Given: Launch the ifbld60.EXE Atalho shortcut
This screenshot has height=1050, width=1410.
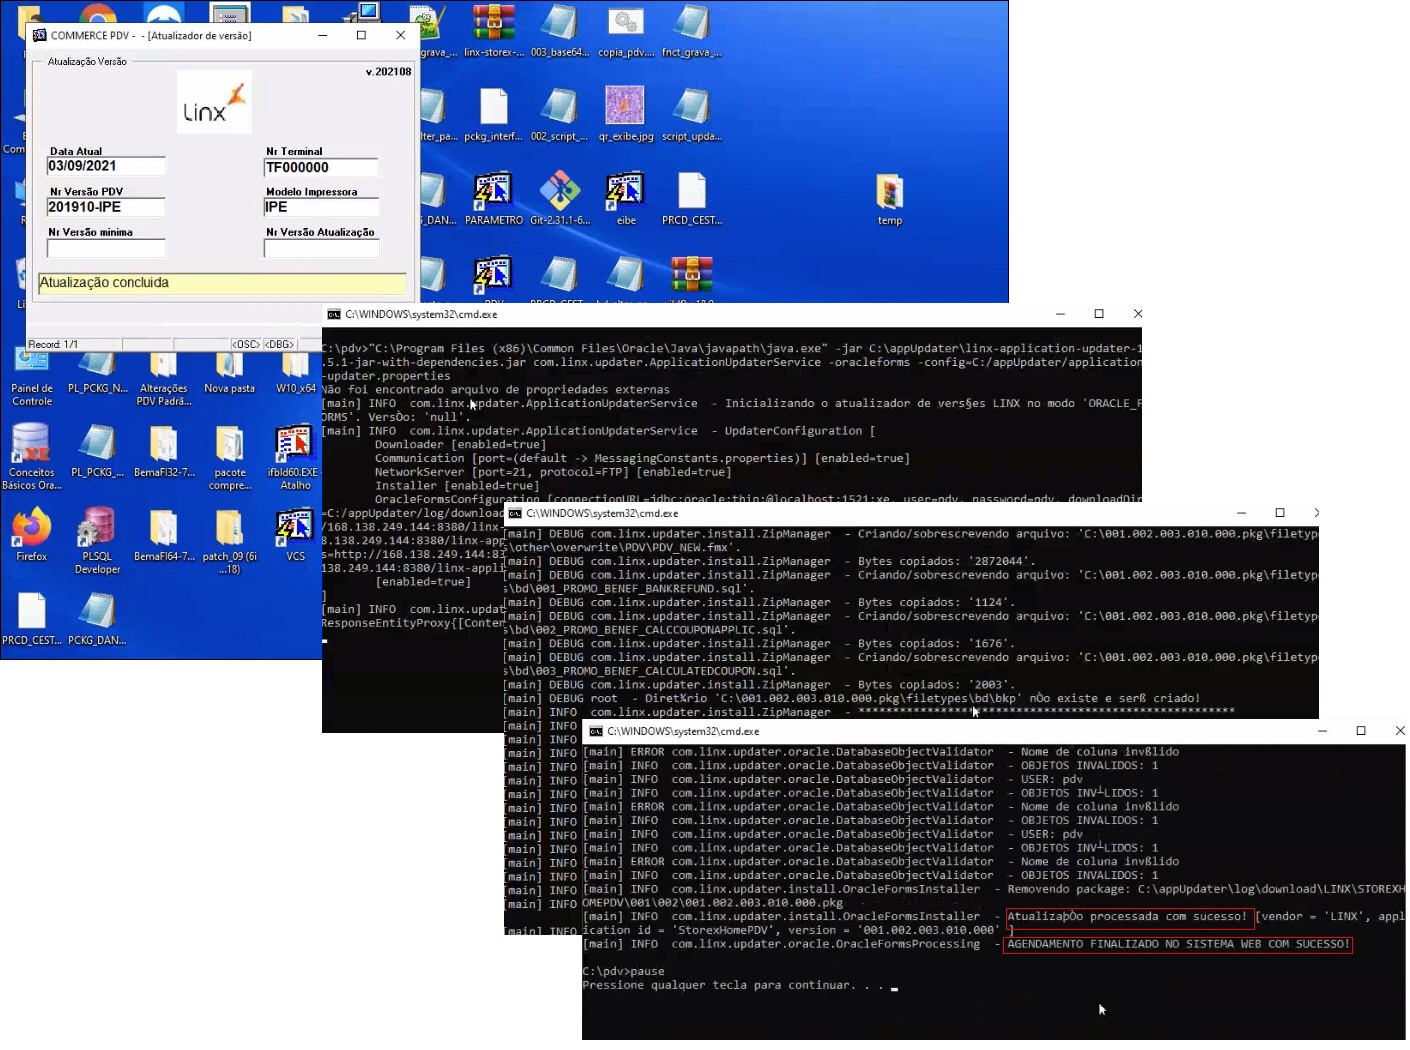Looking at the screenshot, I should (x=293, y=457).
